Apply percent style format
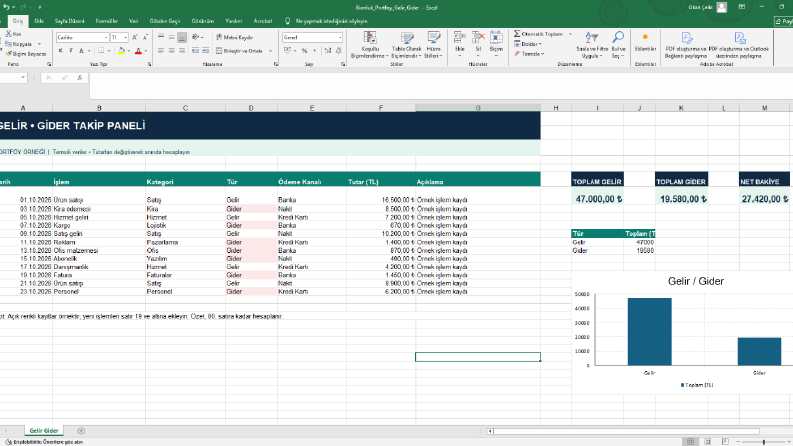793x446 pixels. coord(304,51)
